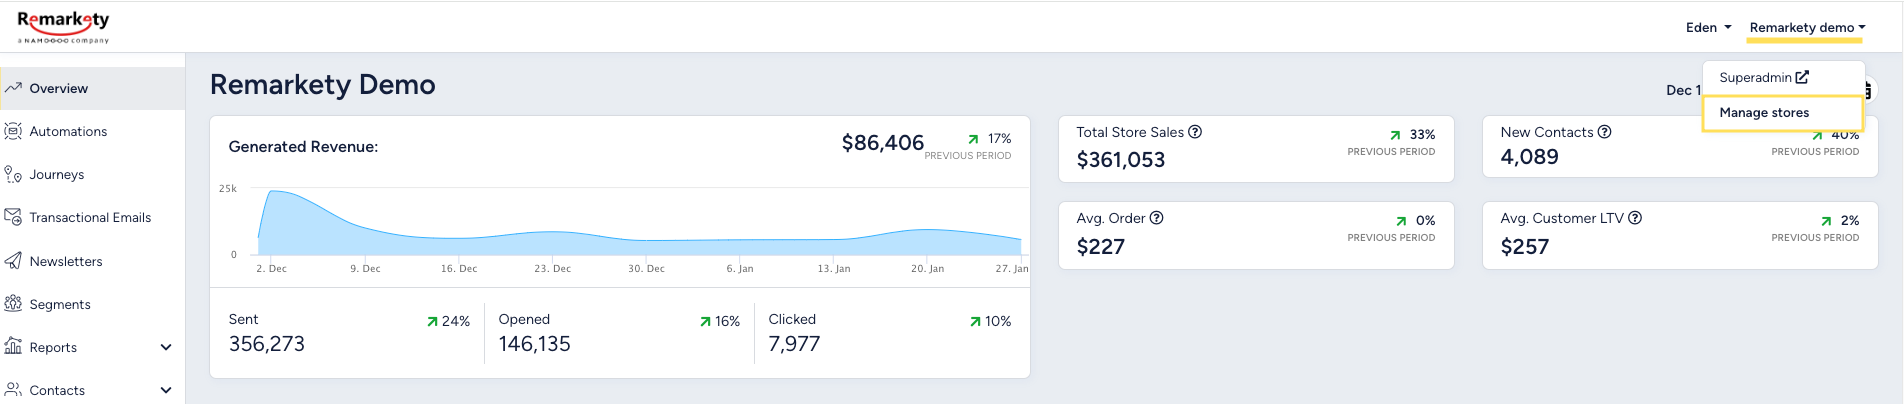Click the Opened 16% growth indicator
Viewport: 1904px width, 404px height.
[720, 321]
